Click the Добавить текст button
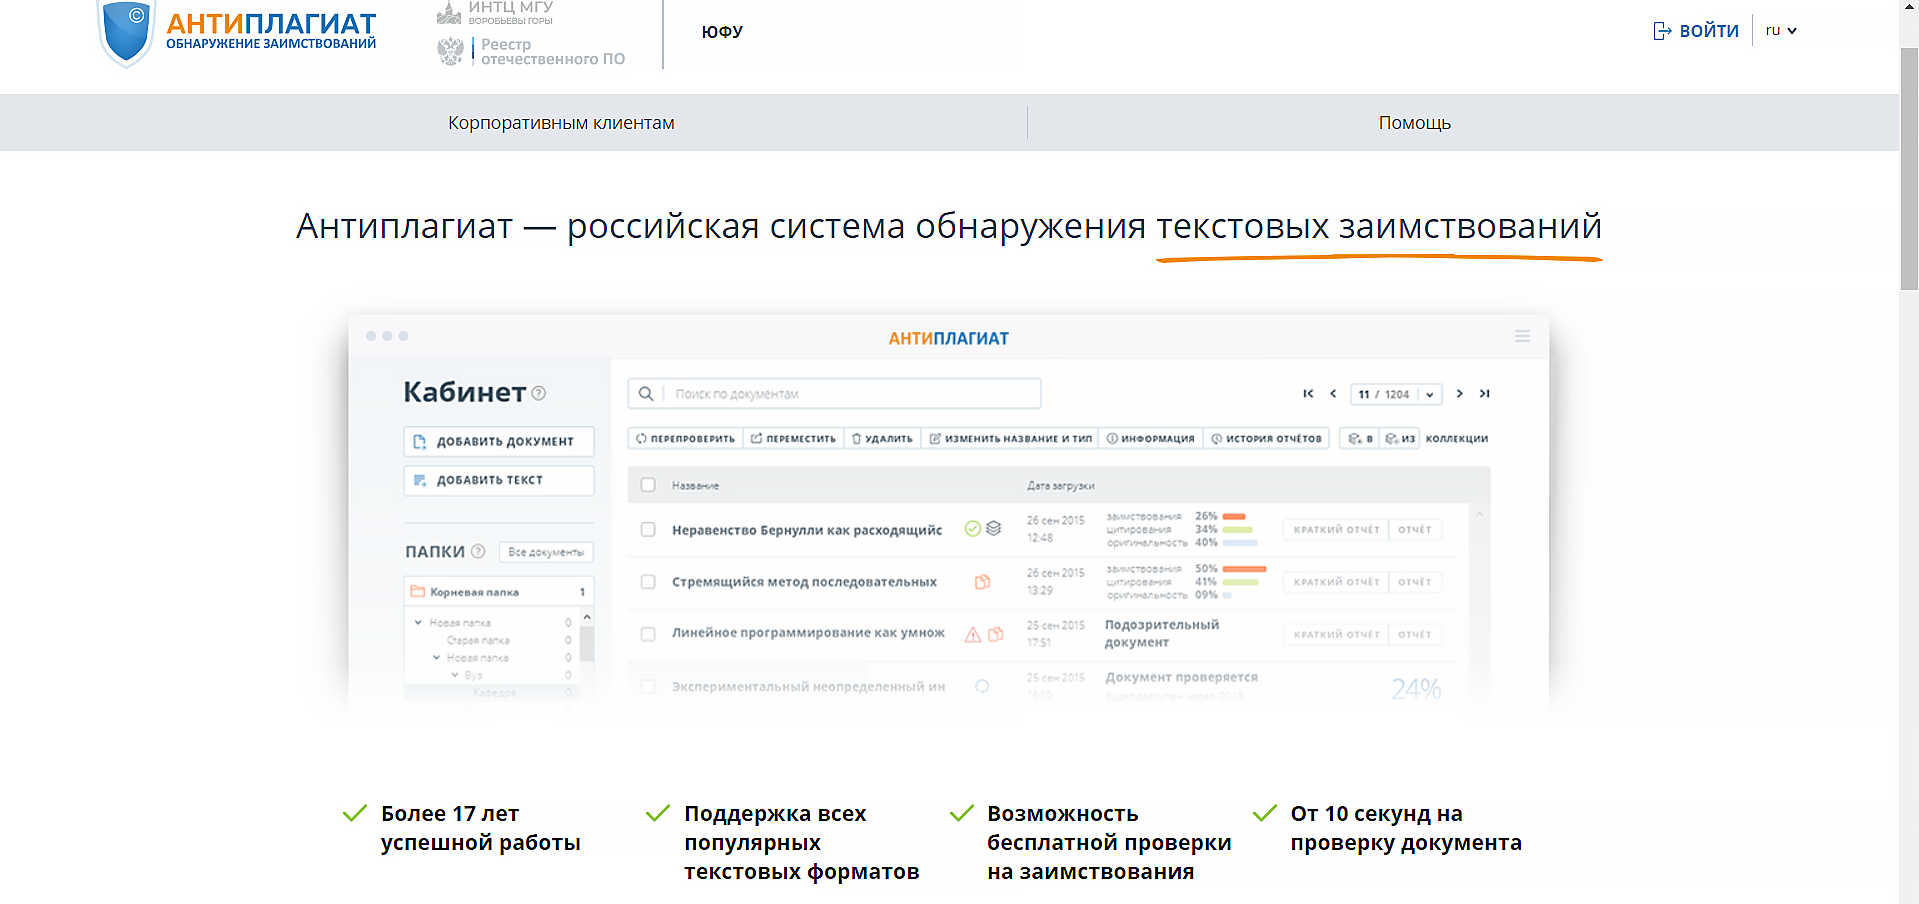The height and width of the screenshot is (904, 1919). point(499,480)
